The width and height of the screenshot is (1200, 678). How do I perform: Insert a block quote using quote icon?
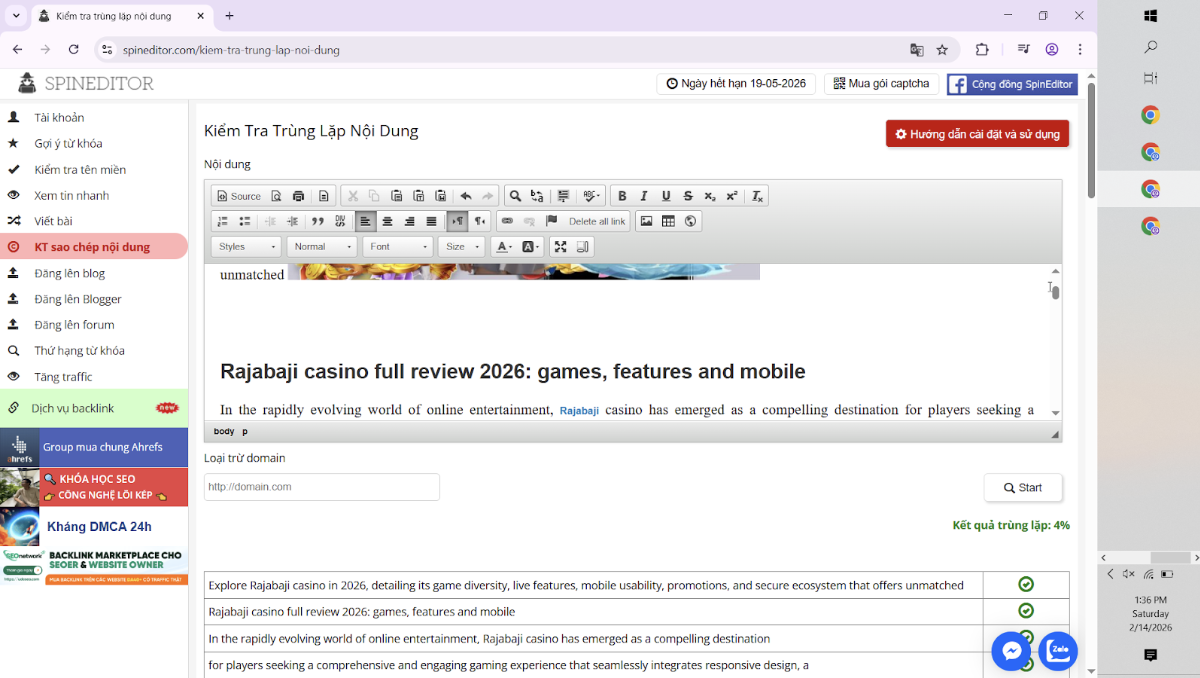[x=318, y=221]
